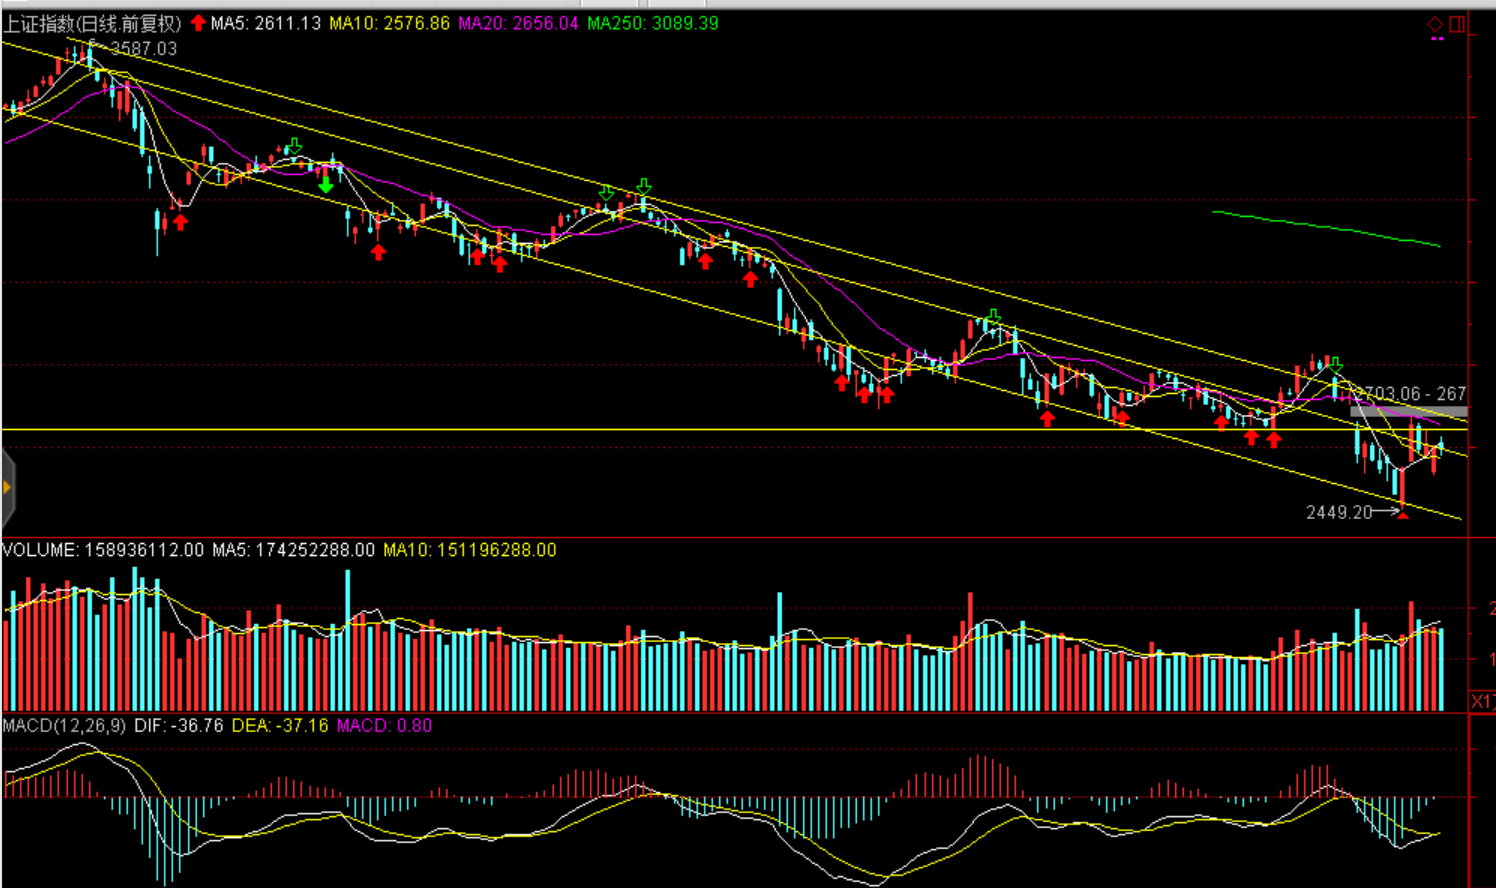Click the solid green down arrow signal marker
The image size is (1496, 888).
pos(325,185)
